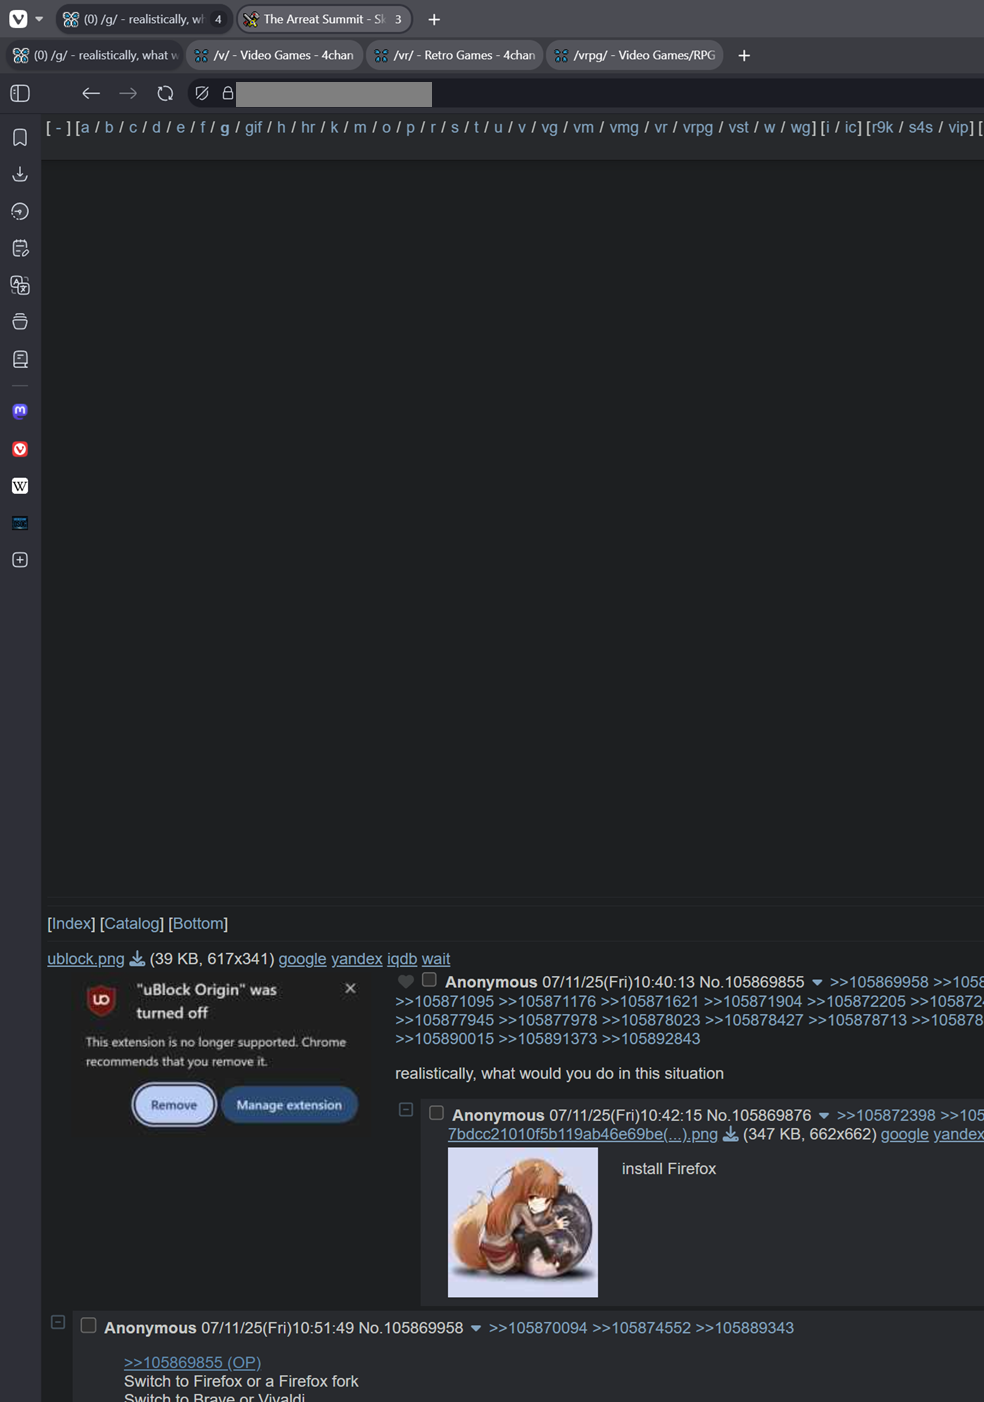Switch to /vrpg/ - Video Games/RPG tab
984x1402 pixels.
tap(635, 55)
